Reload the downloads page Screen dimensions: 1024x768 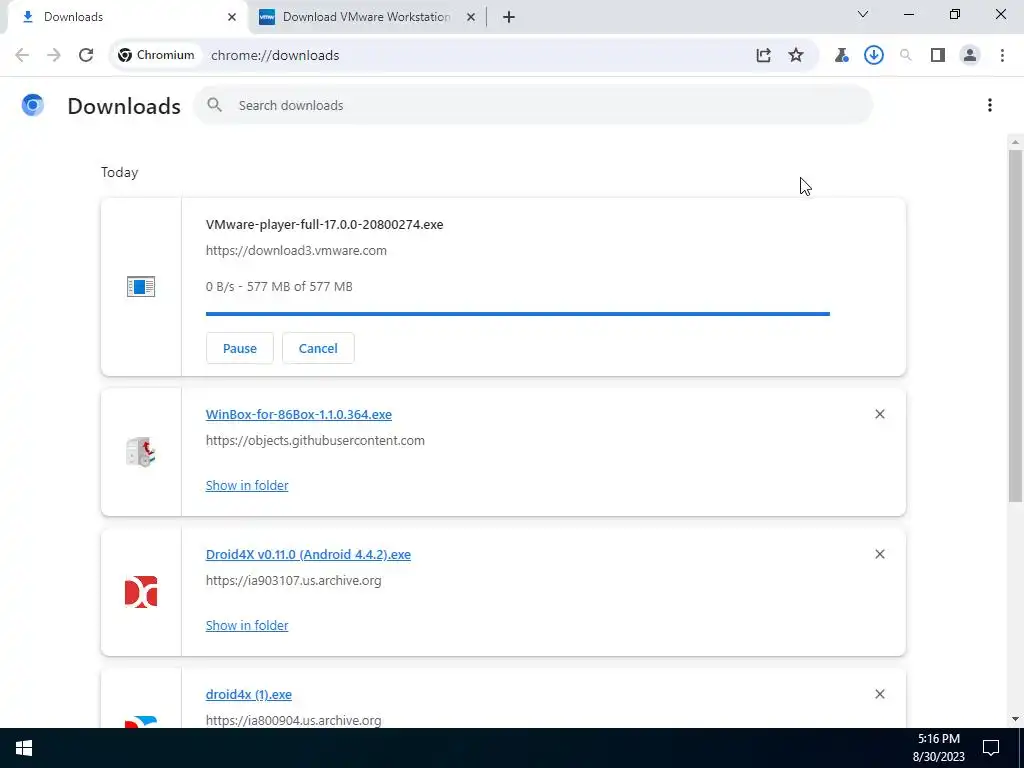pos(86,56)
